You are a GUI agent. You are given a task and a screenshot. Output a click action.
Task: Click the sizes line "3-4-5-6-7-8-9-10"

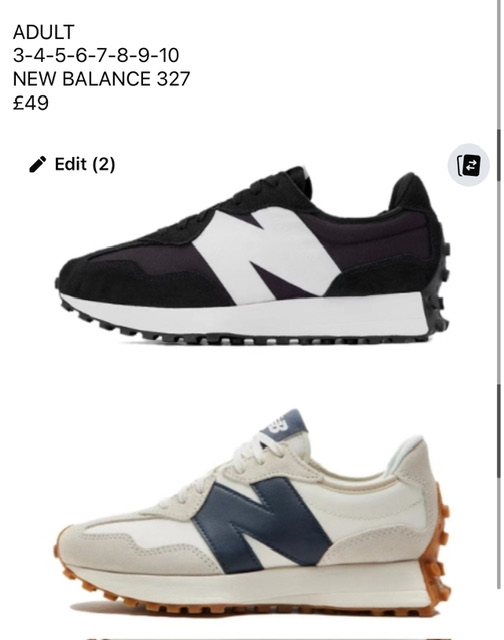click(96, 55)
